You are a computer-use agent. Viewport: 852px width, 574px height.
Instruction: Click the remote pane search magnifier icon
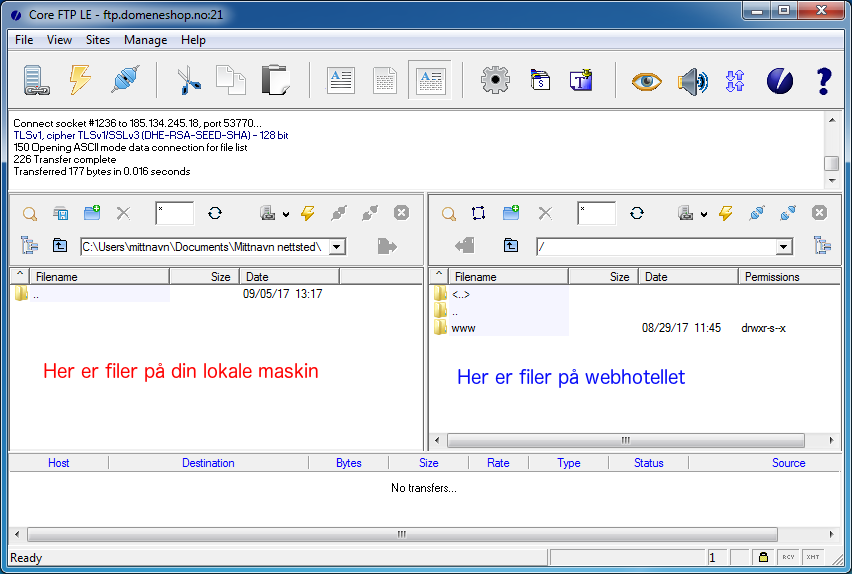tap(449, 214)
